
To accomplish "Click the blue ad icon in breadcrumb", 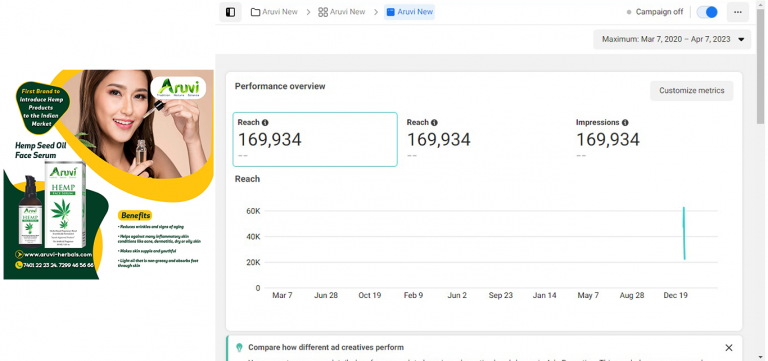I will tap(390, 12).
